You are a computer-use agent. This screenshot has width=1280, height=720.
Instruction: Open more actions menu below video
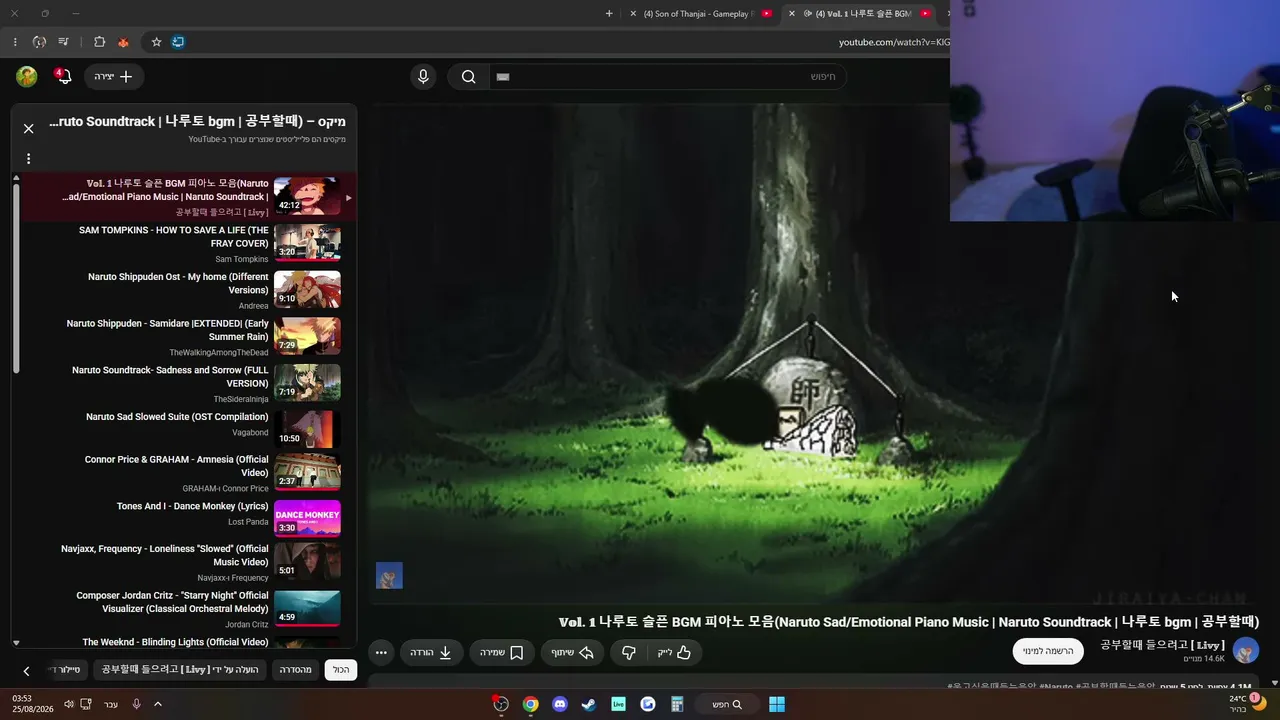pyautogui.click(x=381, y=653)
